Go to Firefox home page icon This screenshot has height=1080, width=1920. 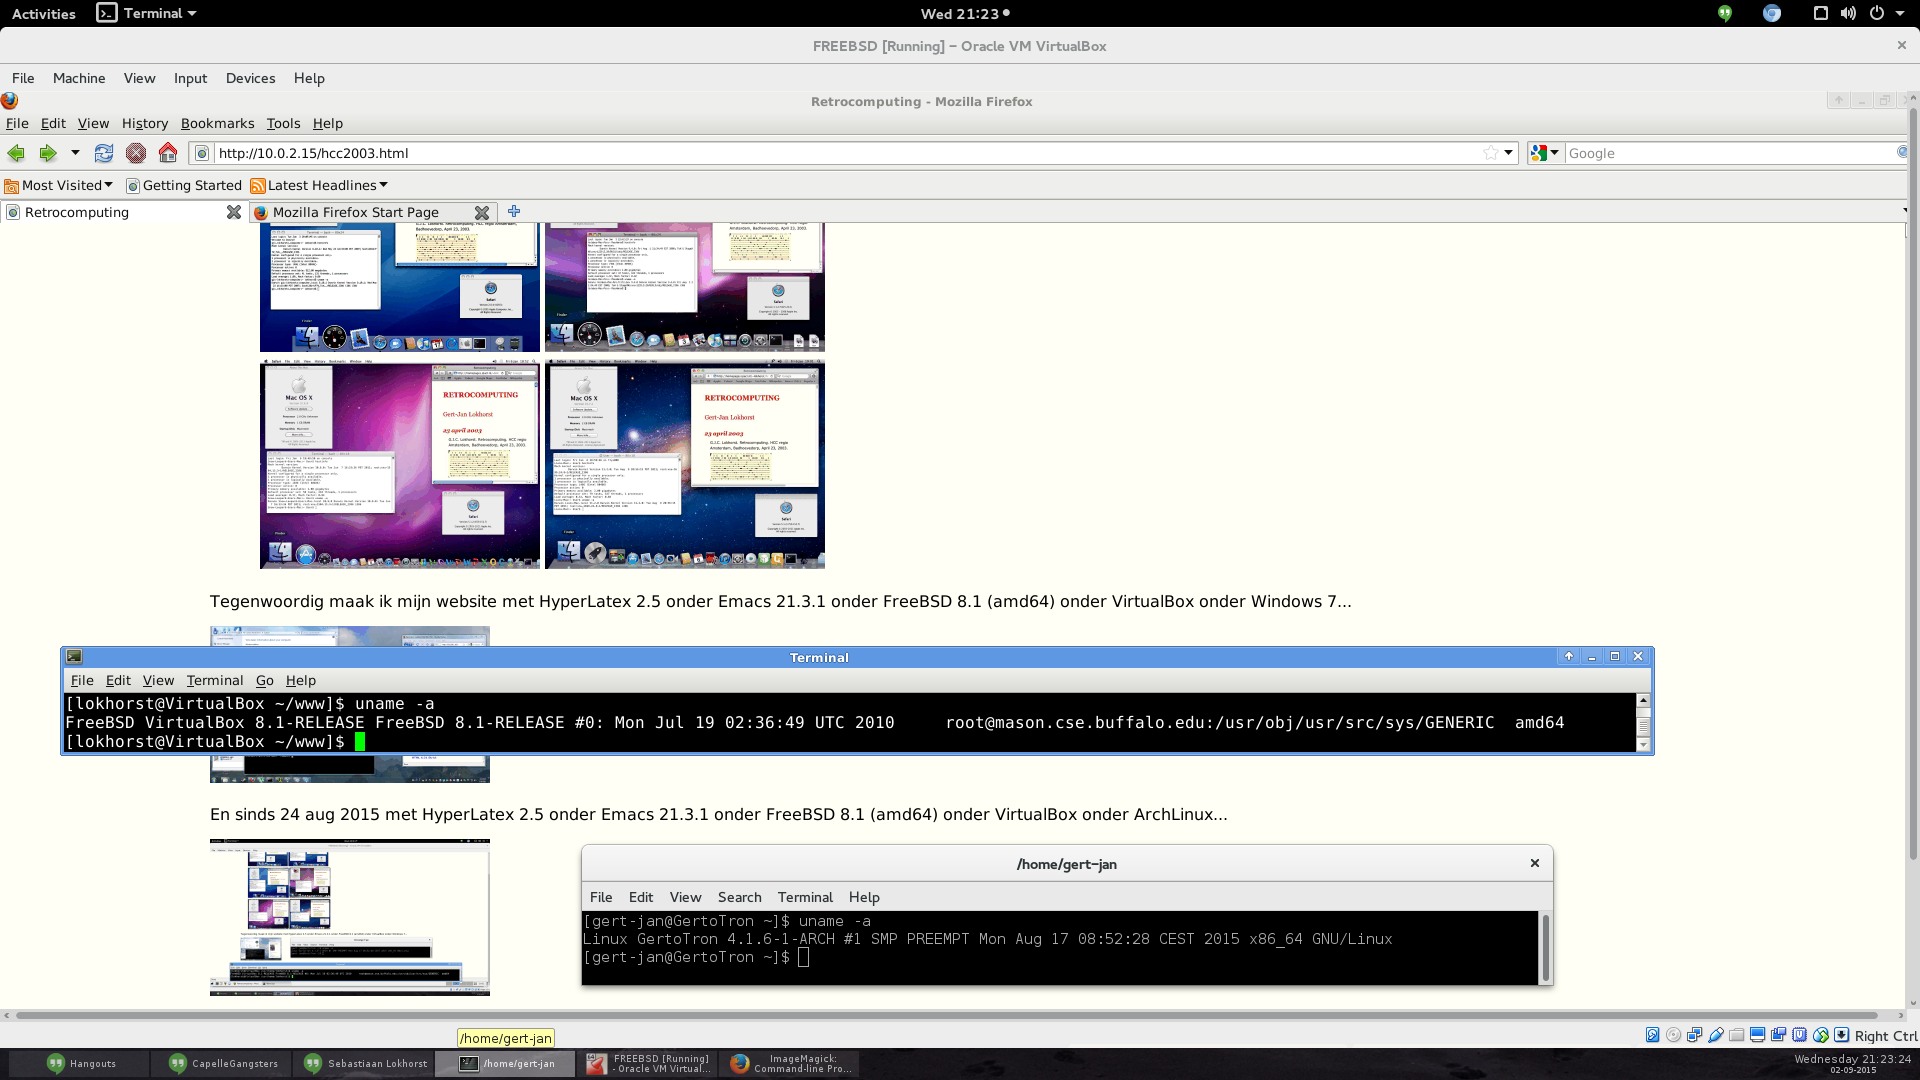pos(168,153)
